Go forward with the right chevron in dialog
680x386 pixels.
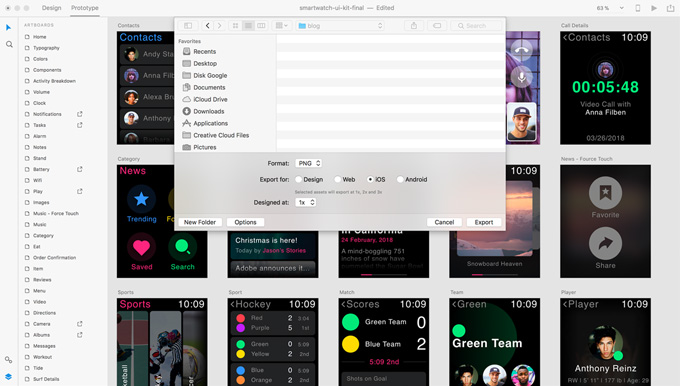[219, 26]
